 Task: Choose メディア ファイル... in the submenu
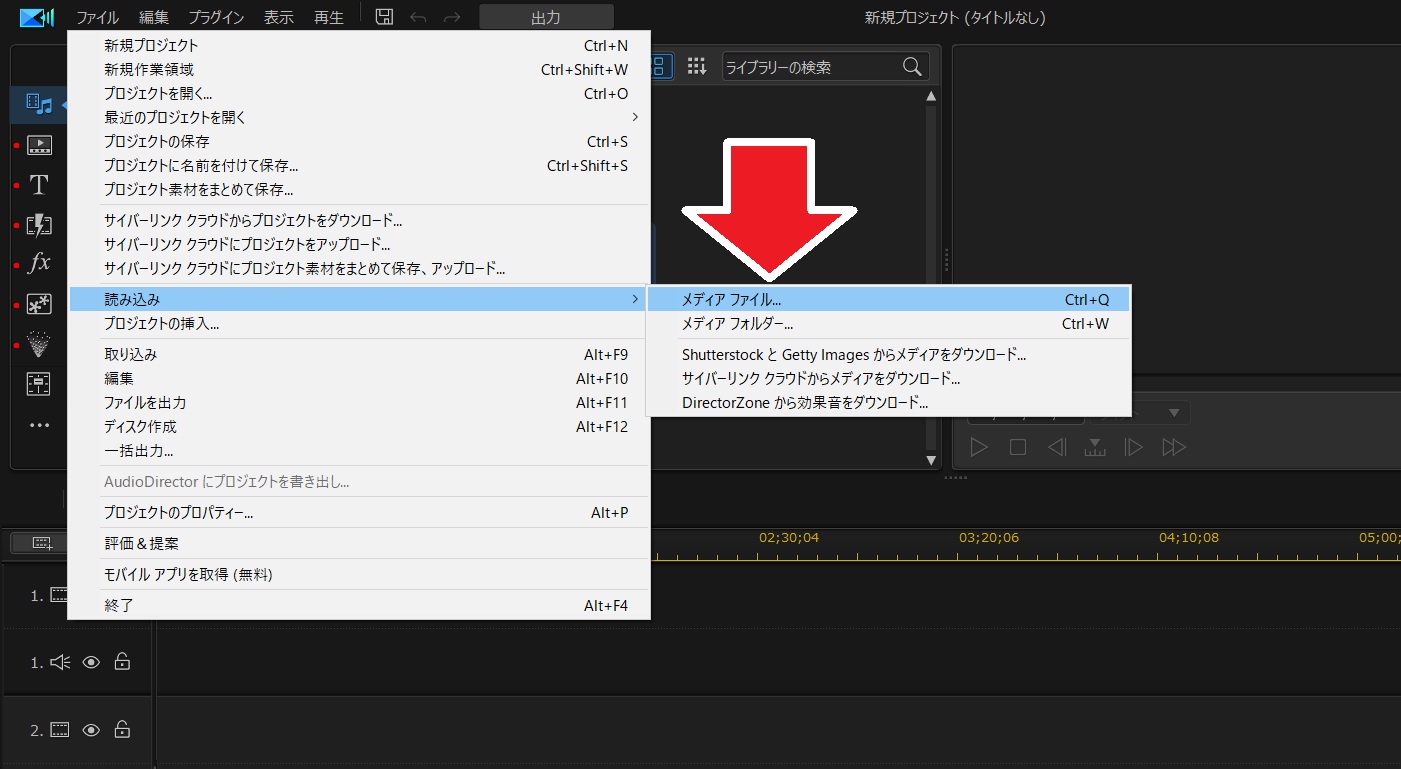(x=889, y=299)
